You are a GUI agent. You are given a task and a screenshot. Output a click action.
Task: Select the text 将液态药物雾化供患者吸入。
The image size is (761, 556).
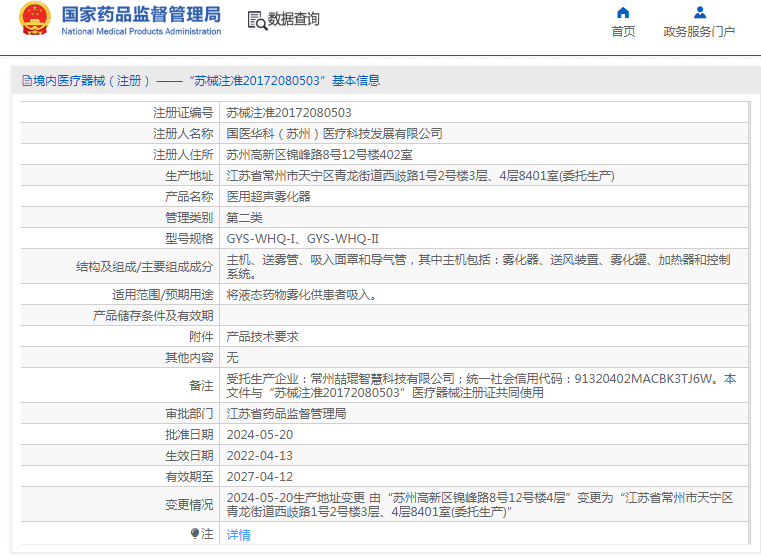pyautogui.click(x=301, y=294)
